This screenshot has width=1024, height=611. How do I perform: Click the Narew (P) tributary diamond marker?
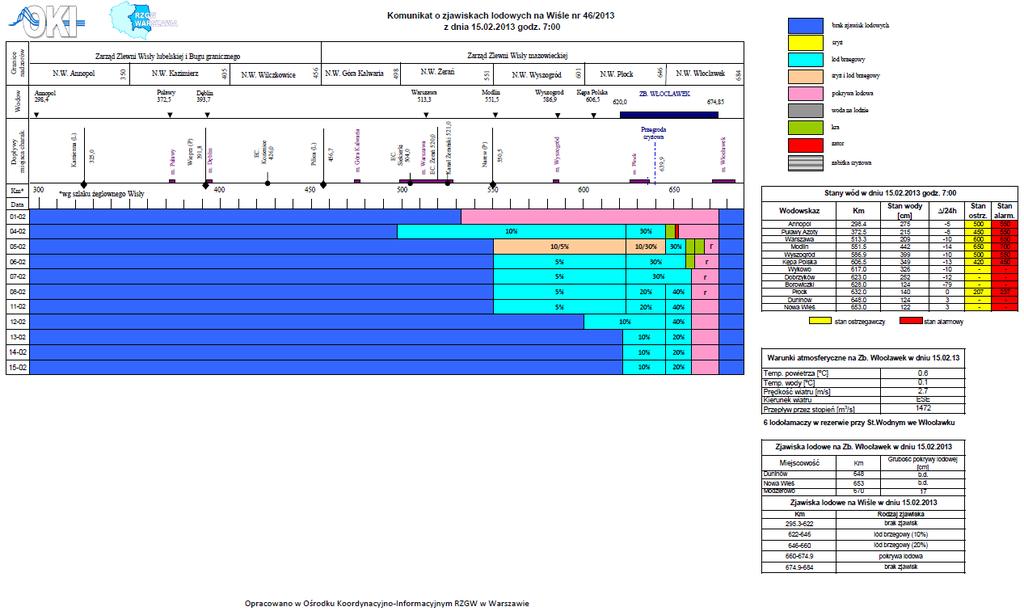pos(492,185)
